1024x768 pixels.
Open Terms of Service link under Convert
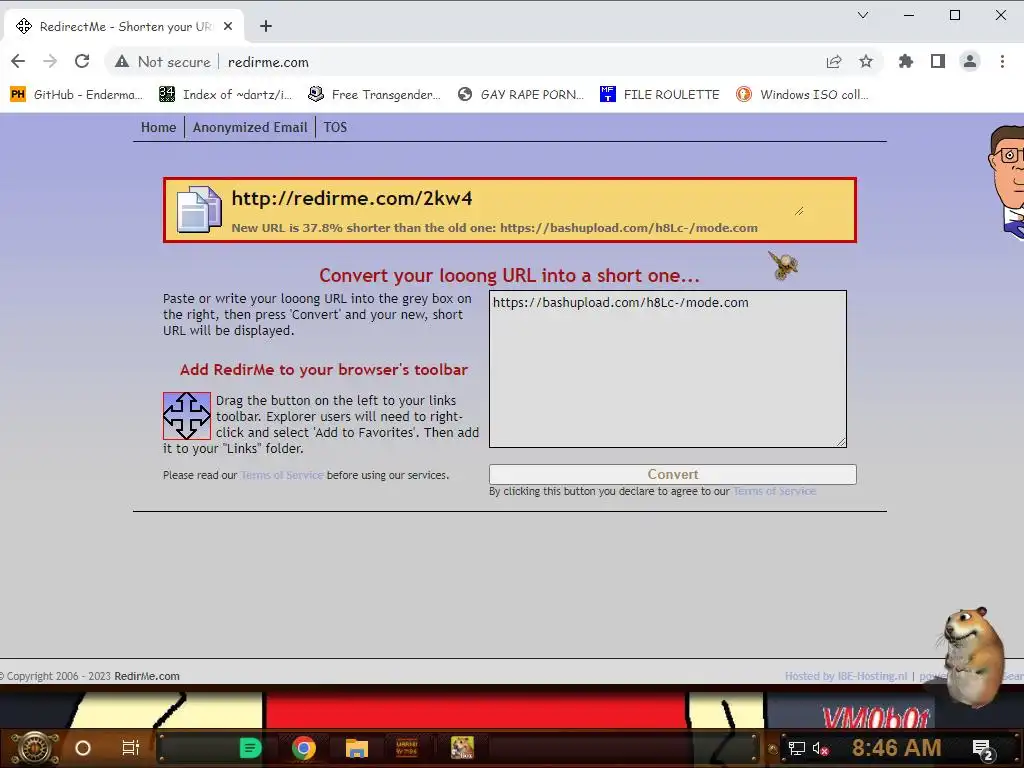click(775, 491)
